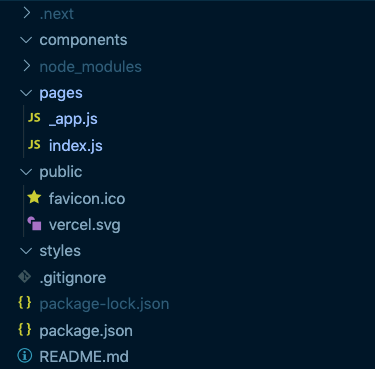
Task: Open the vercel.svg file
Action: tap(85, 225)
